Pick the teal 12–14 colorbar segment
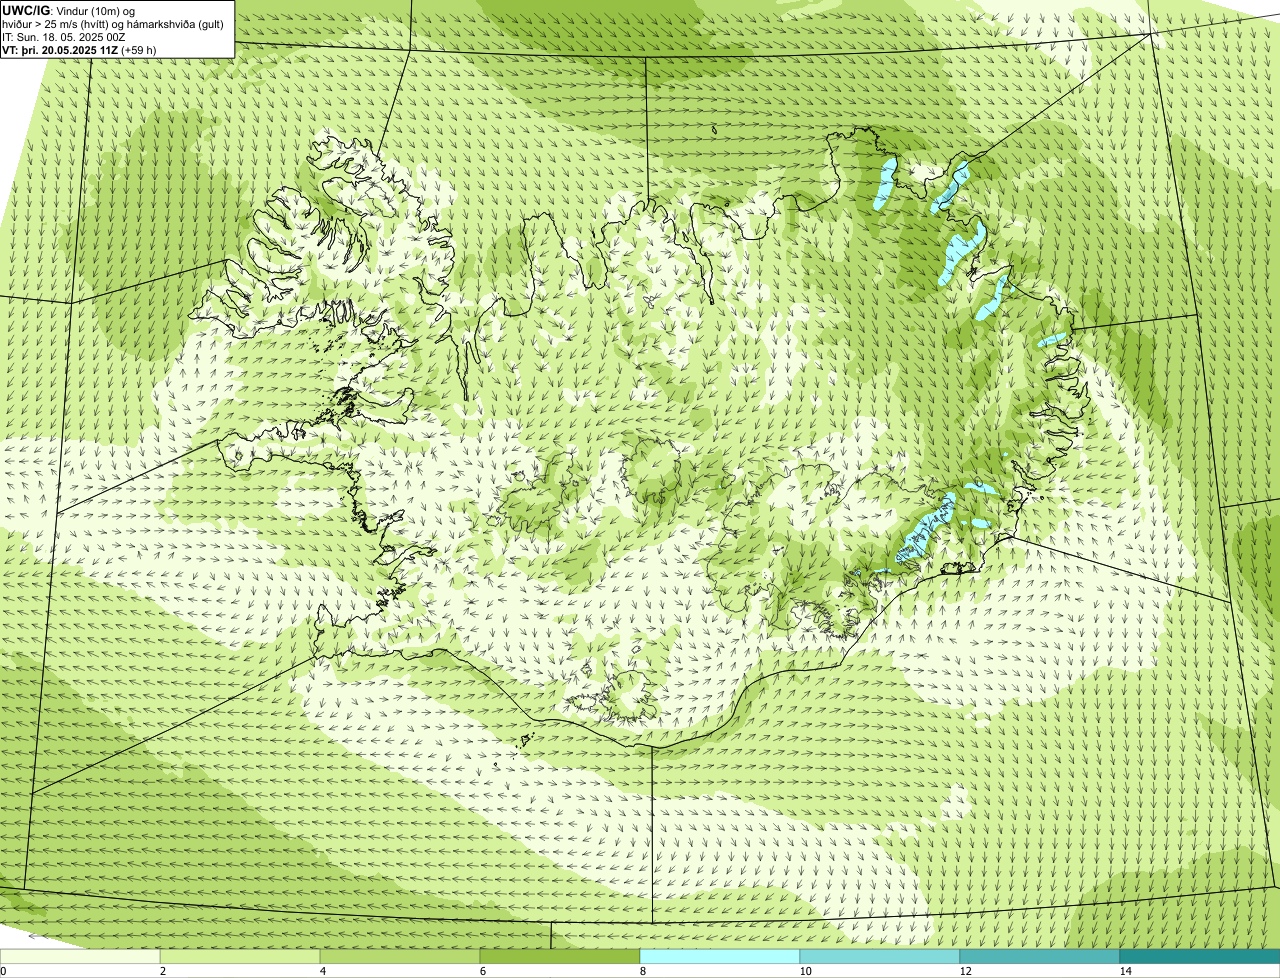The height and width of the screenshot is (978, 1280). coord(1040,956)
